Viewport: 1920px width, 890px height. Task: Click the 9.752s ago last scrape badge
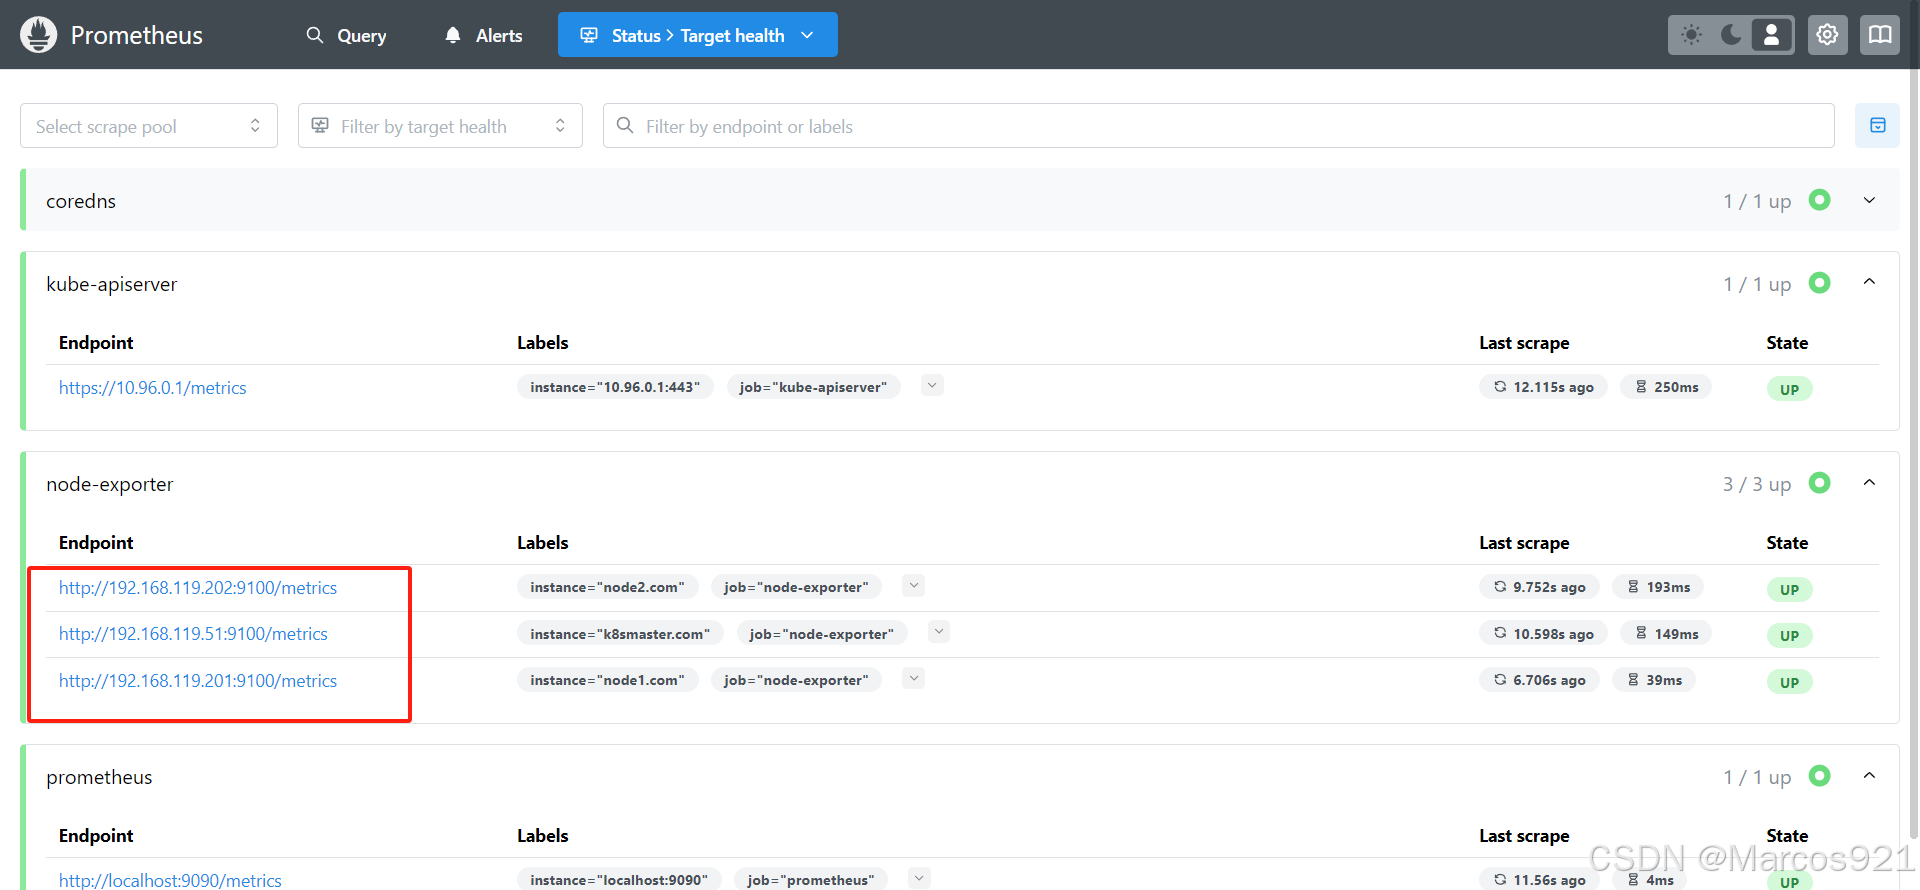1539,587
